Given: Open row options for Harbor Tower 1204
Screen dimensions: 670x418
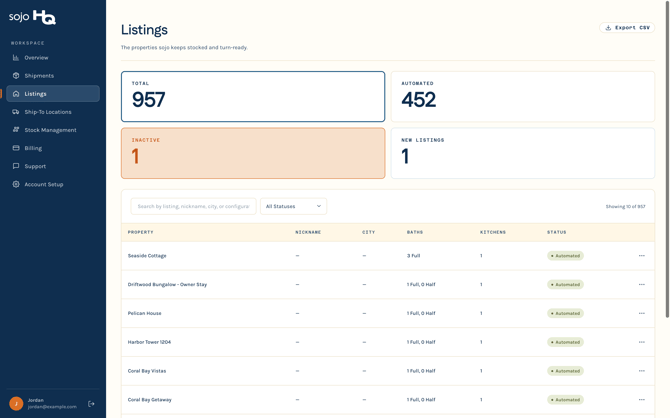Looking at the screenshot, I should pyautogui.click(x=641, y=342).
